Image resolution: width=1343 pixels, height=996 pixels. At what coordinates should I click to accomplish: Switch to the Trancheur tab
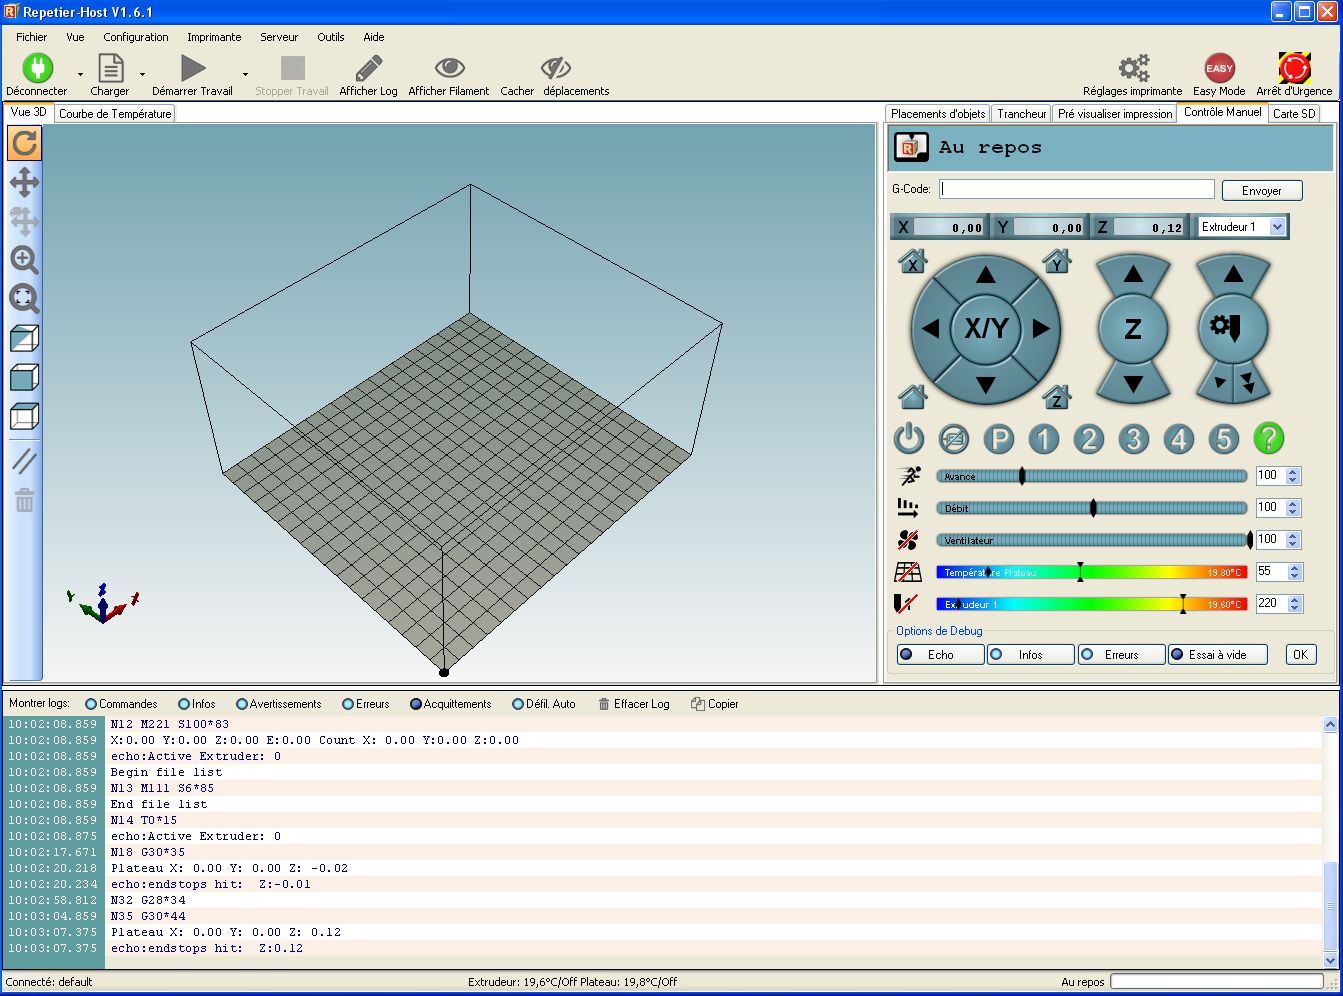(x=1022, y=114)
